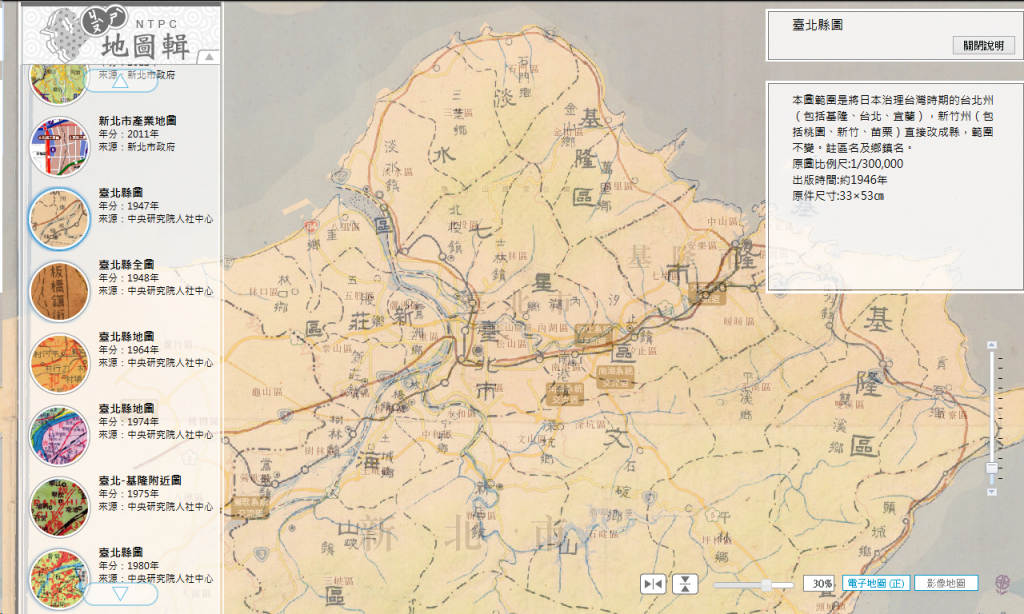The image size is (1024, 614).
Task: Open 1980 臺北縣圖 thumbnail
Action: click(59, 579)
